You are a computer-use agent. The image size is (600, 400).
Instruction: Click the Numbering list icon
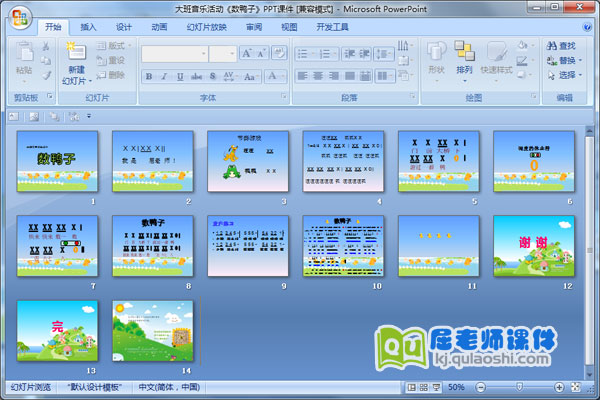pyautogui.click(x=327, y=54)
